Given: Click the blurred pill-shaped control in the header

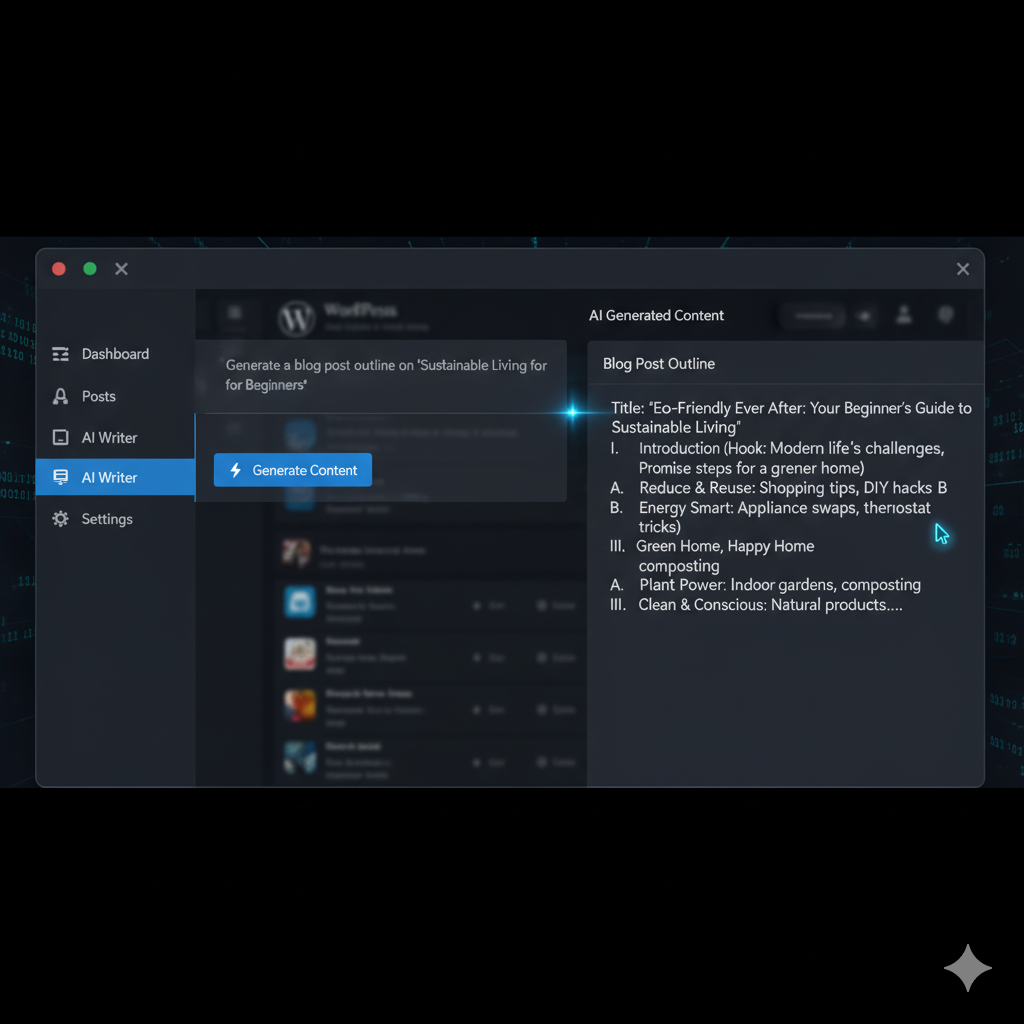Looking at the screenshot, I should [812, 316].
